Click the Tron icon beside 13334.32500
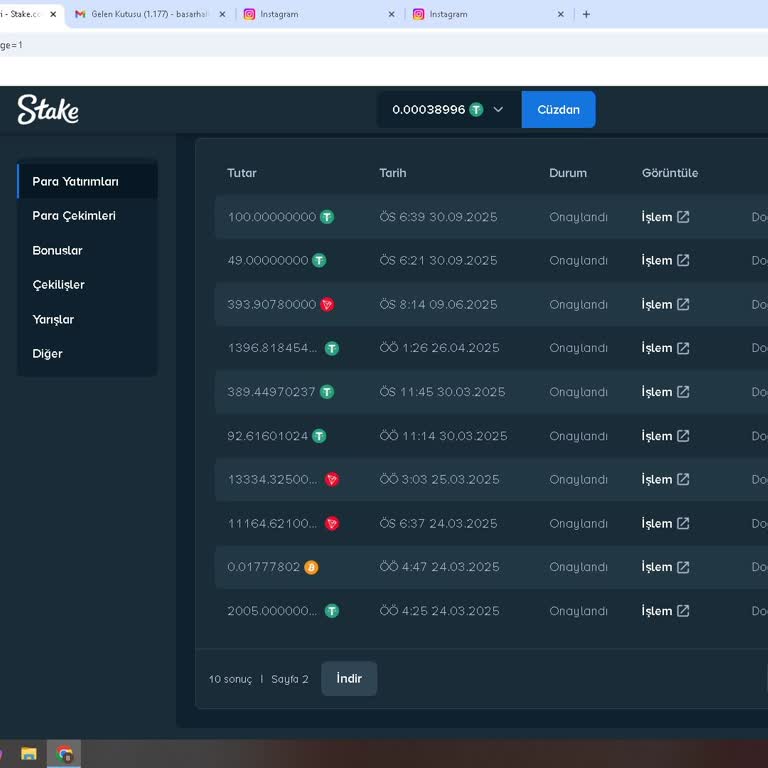 [332, 480]
